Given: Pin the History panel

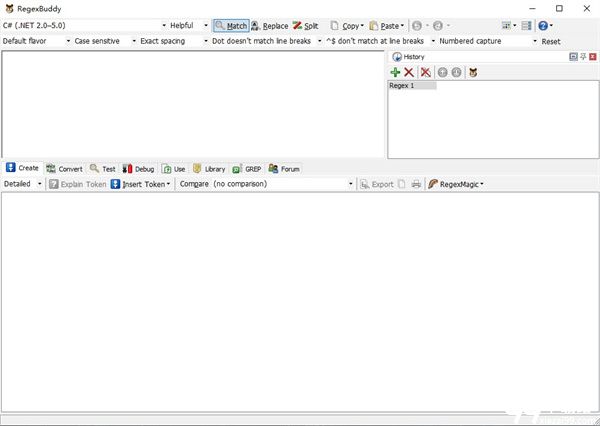Looking at the screenshot, I should pyautogui.click(x=583, y=57).
